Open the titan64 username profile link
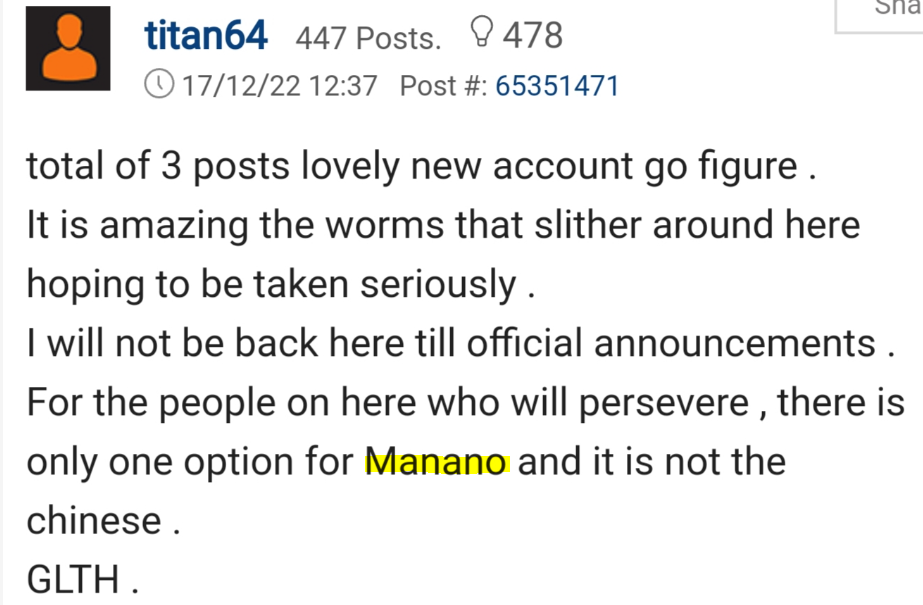 206,37
